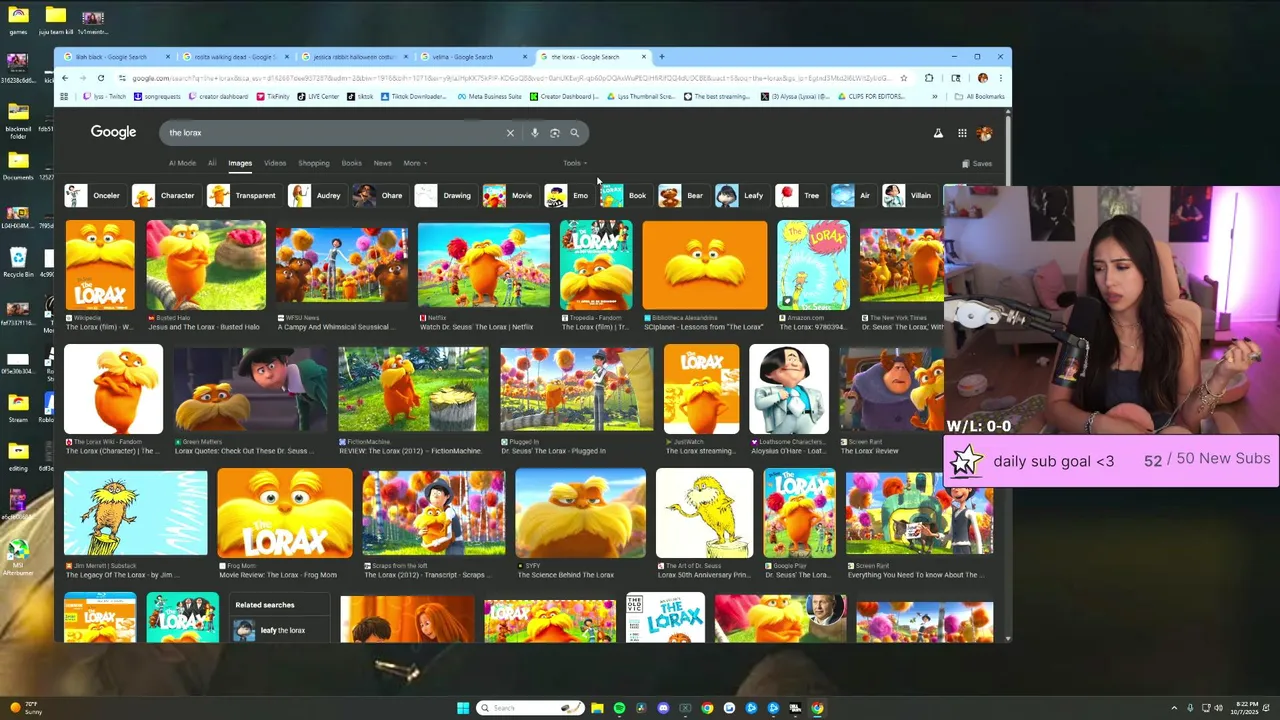Filter images by the Audrey chip
This screenshot has height=720, width=1280.
(x=316, y=196)
